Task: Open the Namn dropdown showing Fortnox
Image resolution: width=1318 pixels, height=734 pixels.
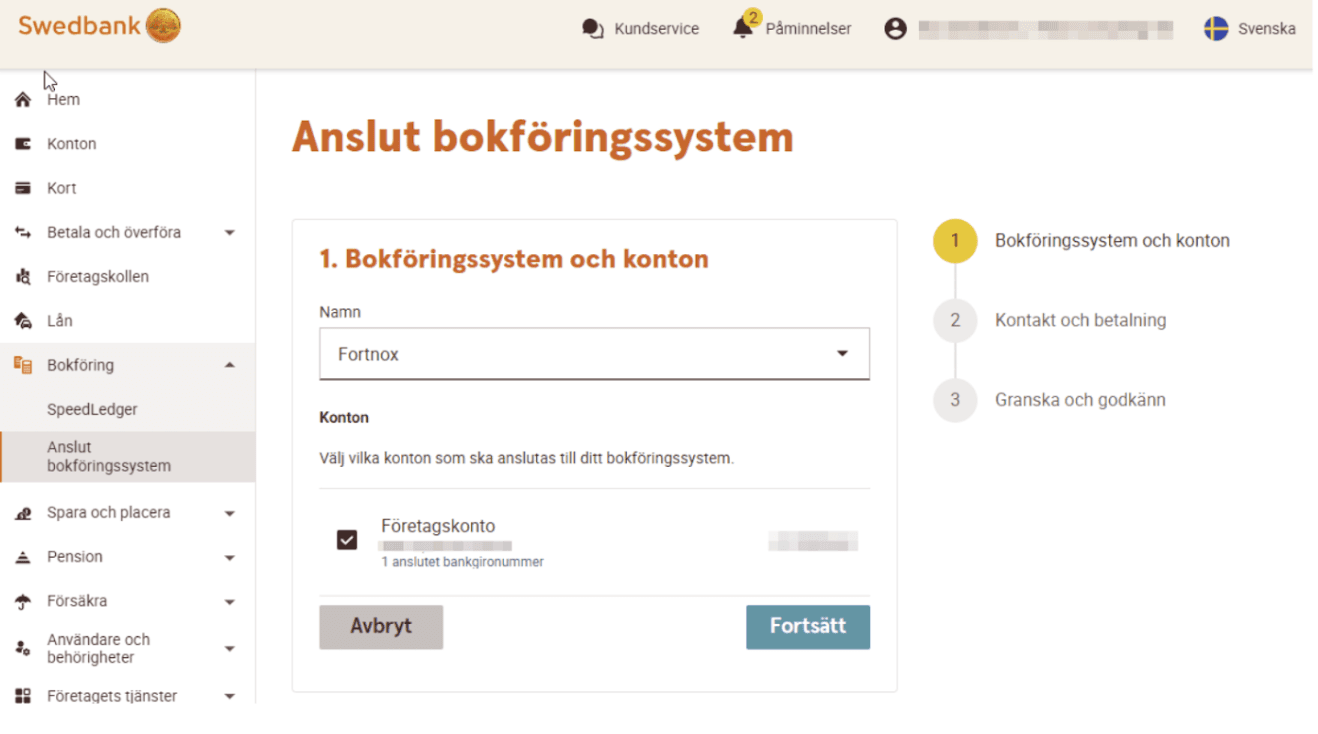Action: 594,354
